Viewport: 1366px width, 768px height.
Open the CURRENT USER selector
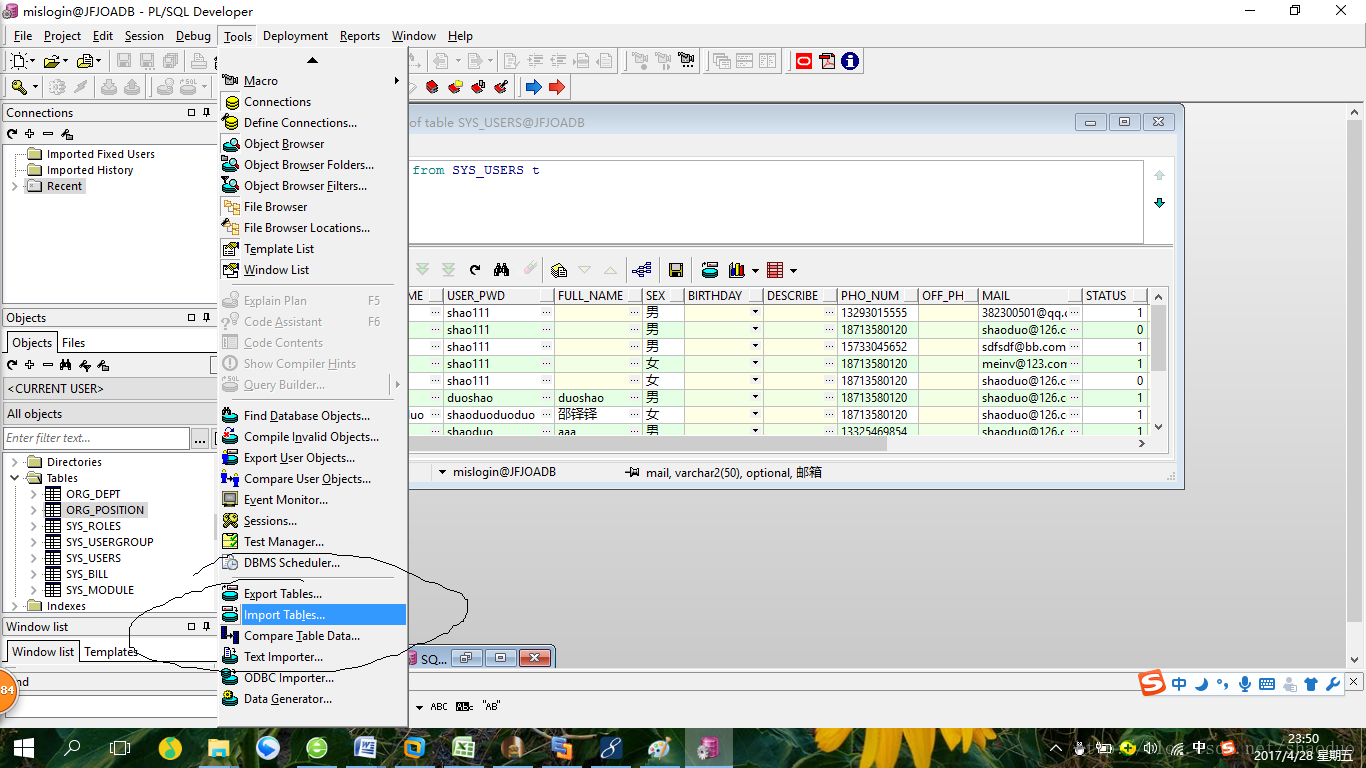109,389
